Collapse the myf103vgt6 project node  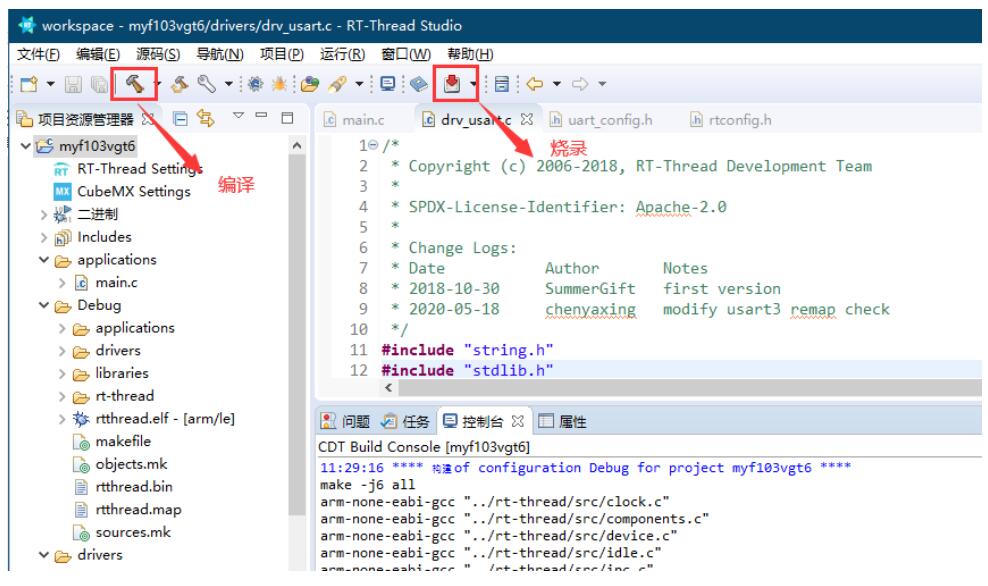click(25, 146)
